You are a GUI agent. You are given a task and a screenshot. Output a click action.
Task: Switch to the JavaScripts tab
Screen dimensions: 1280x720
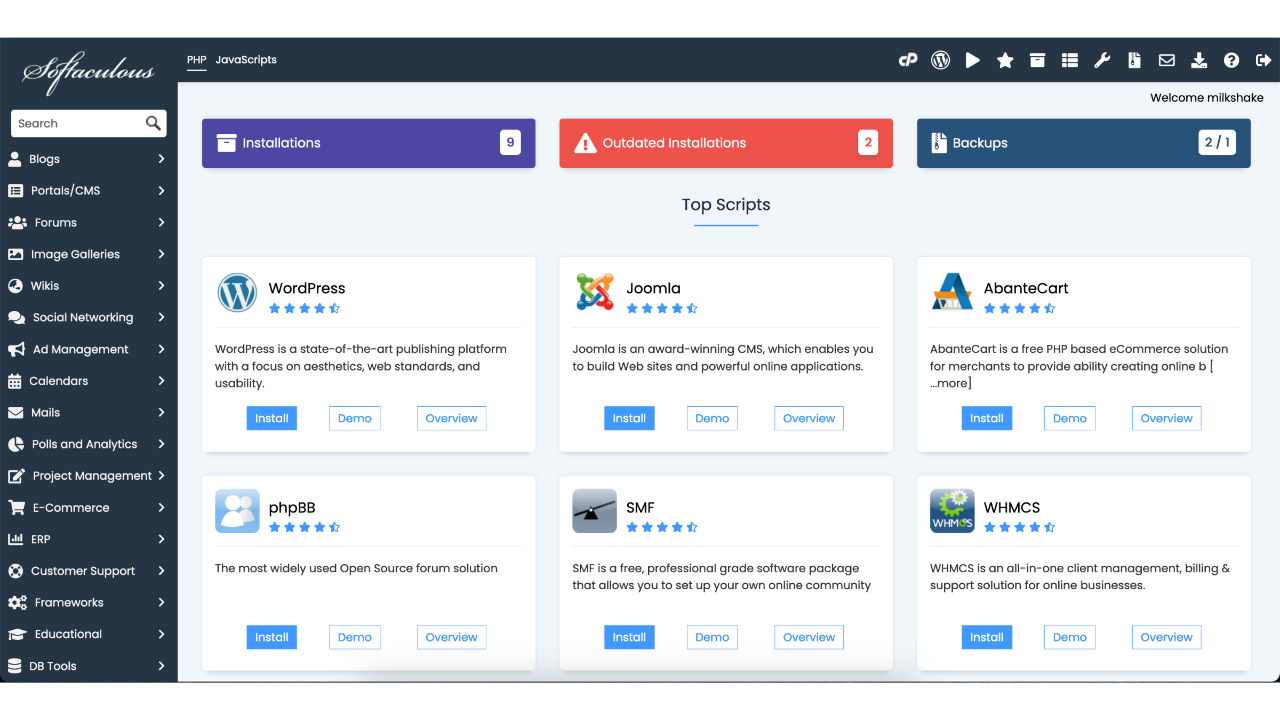(246, 60)
